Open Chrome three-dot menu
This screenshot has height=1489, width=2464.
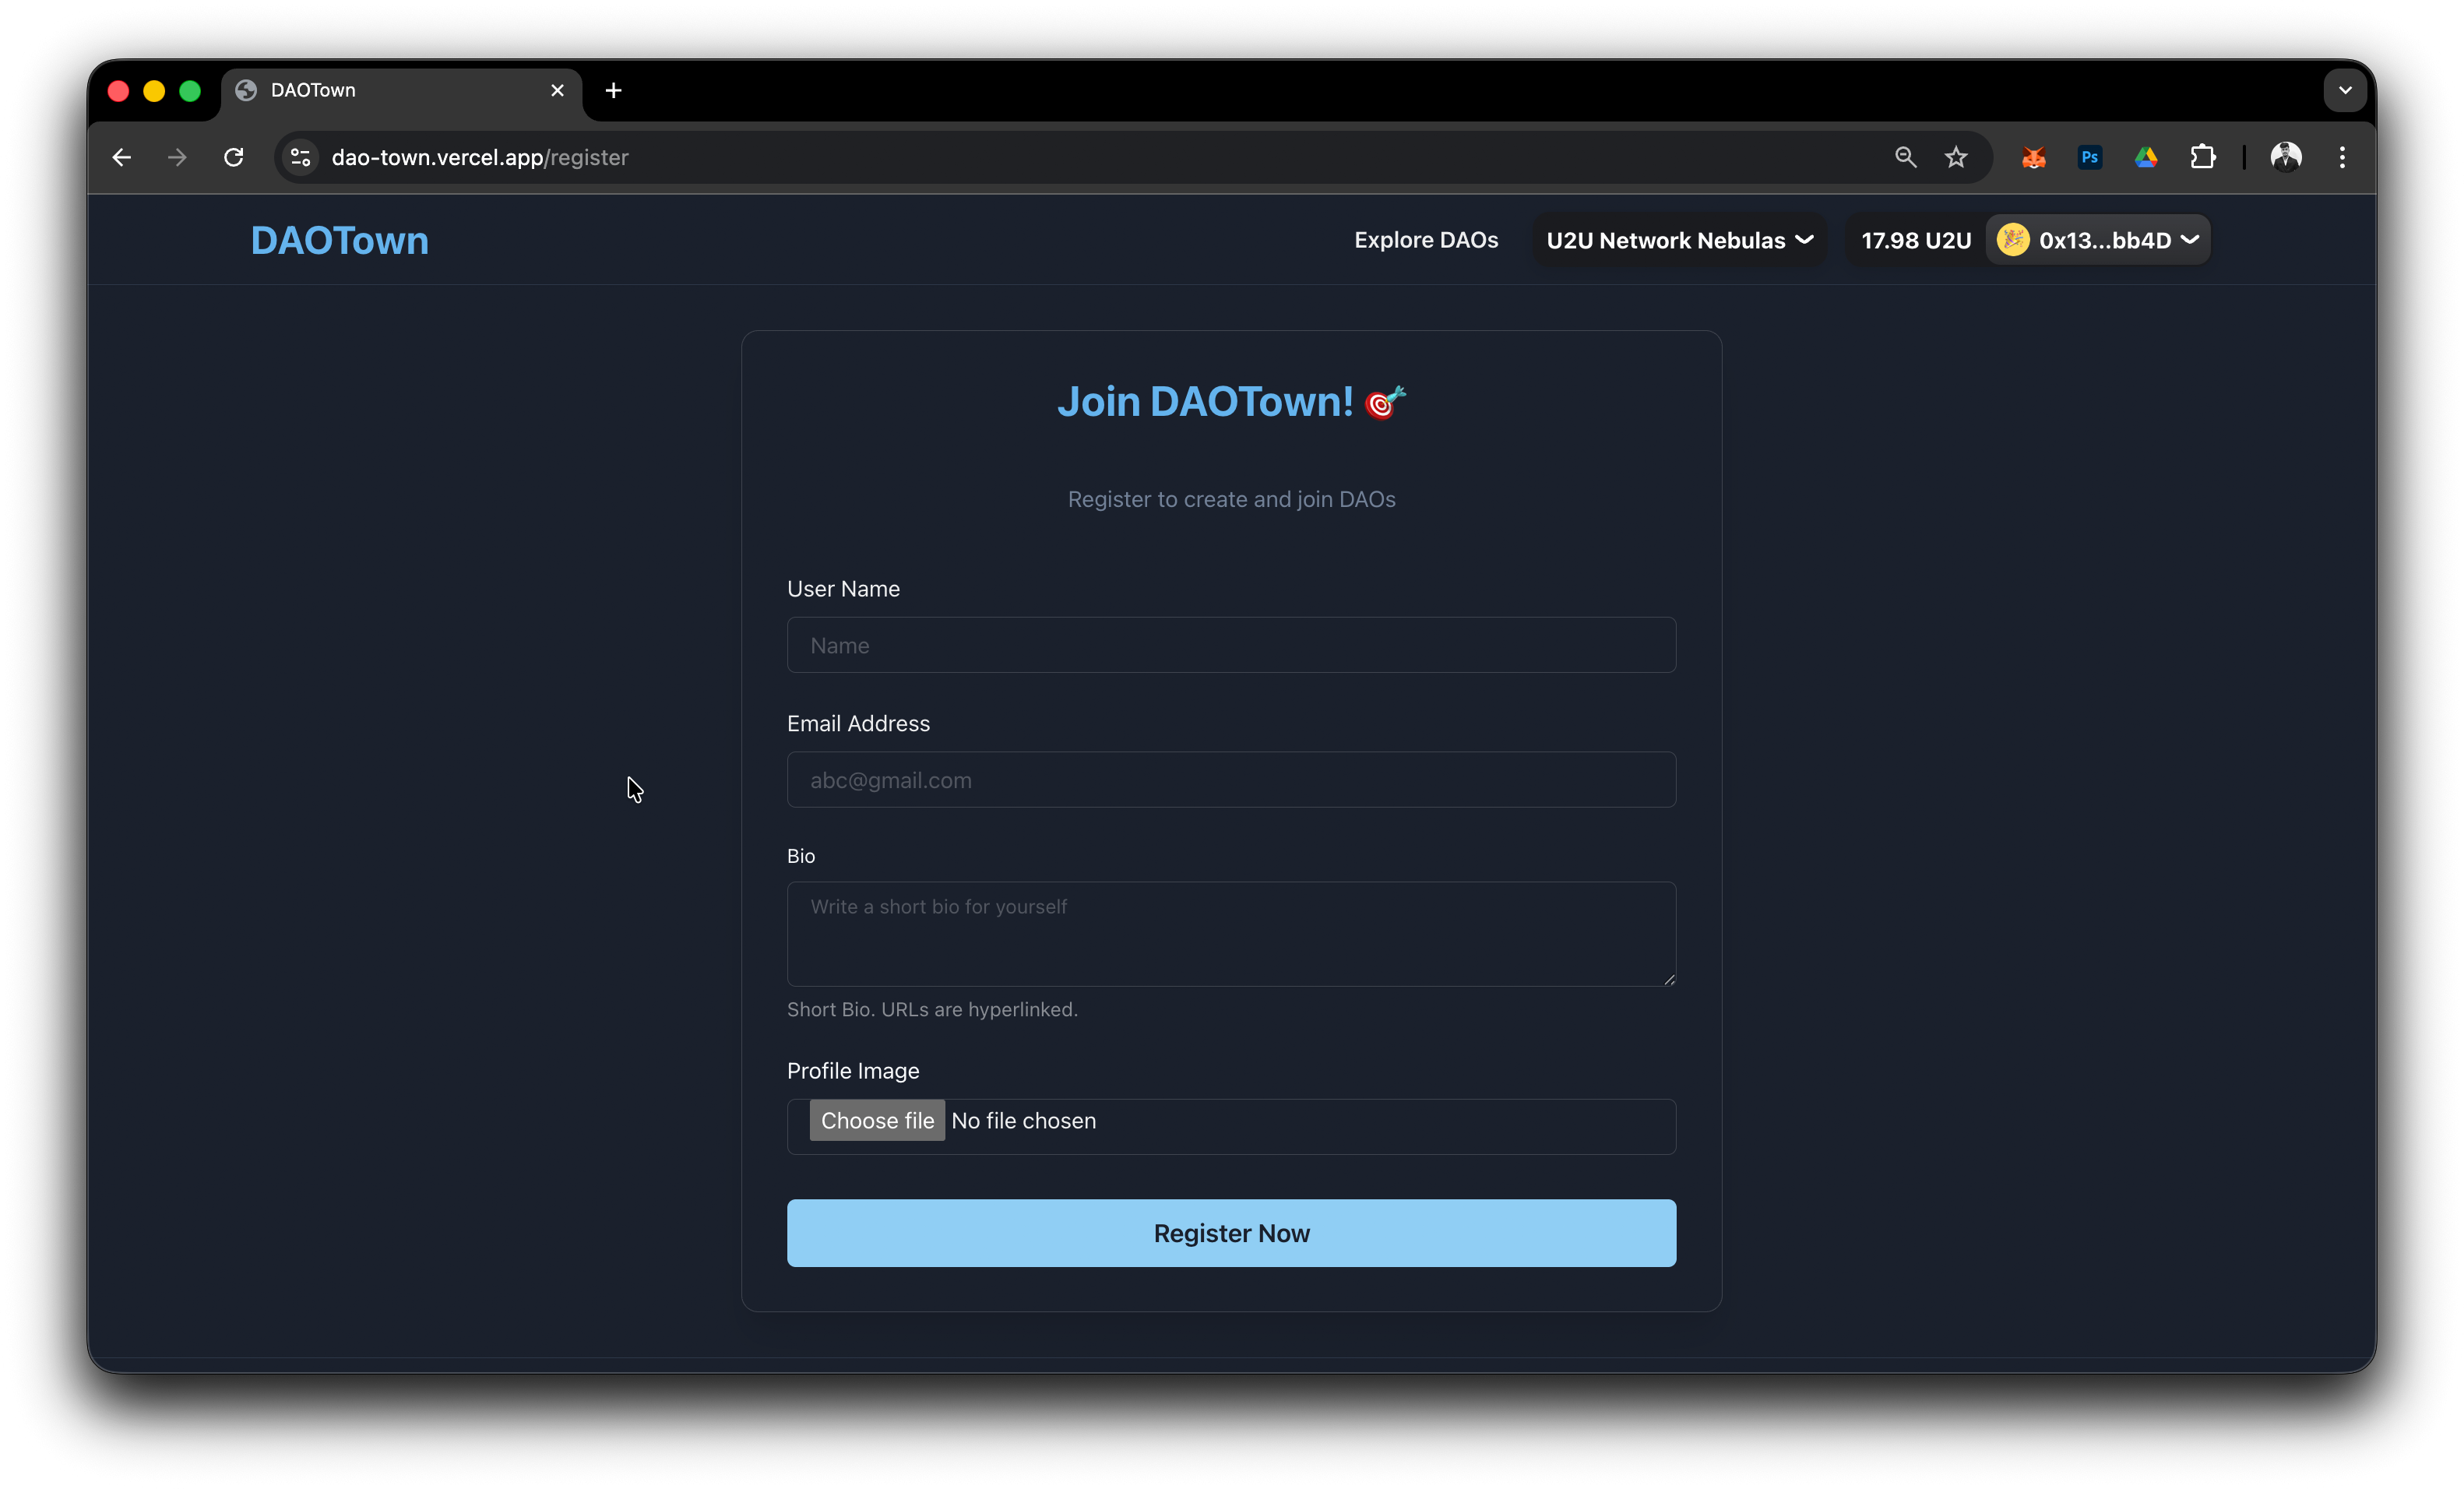point(2342,157)
